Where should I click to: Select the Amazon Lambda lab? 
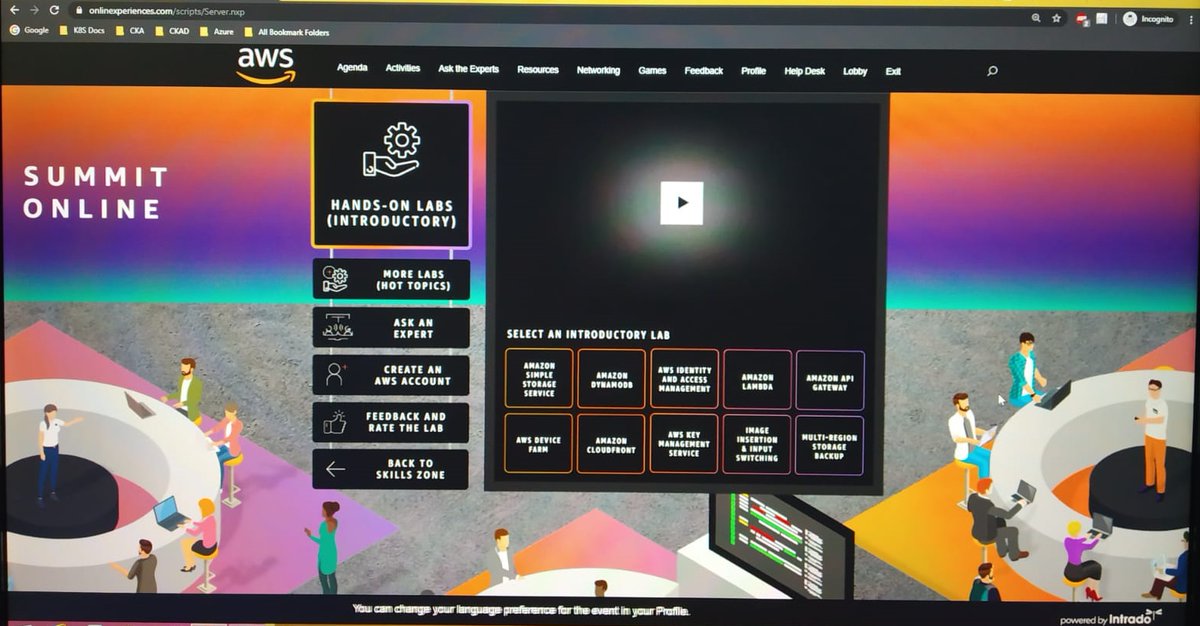(757, 380)
